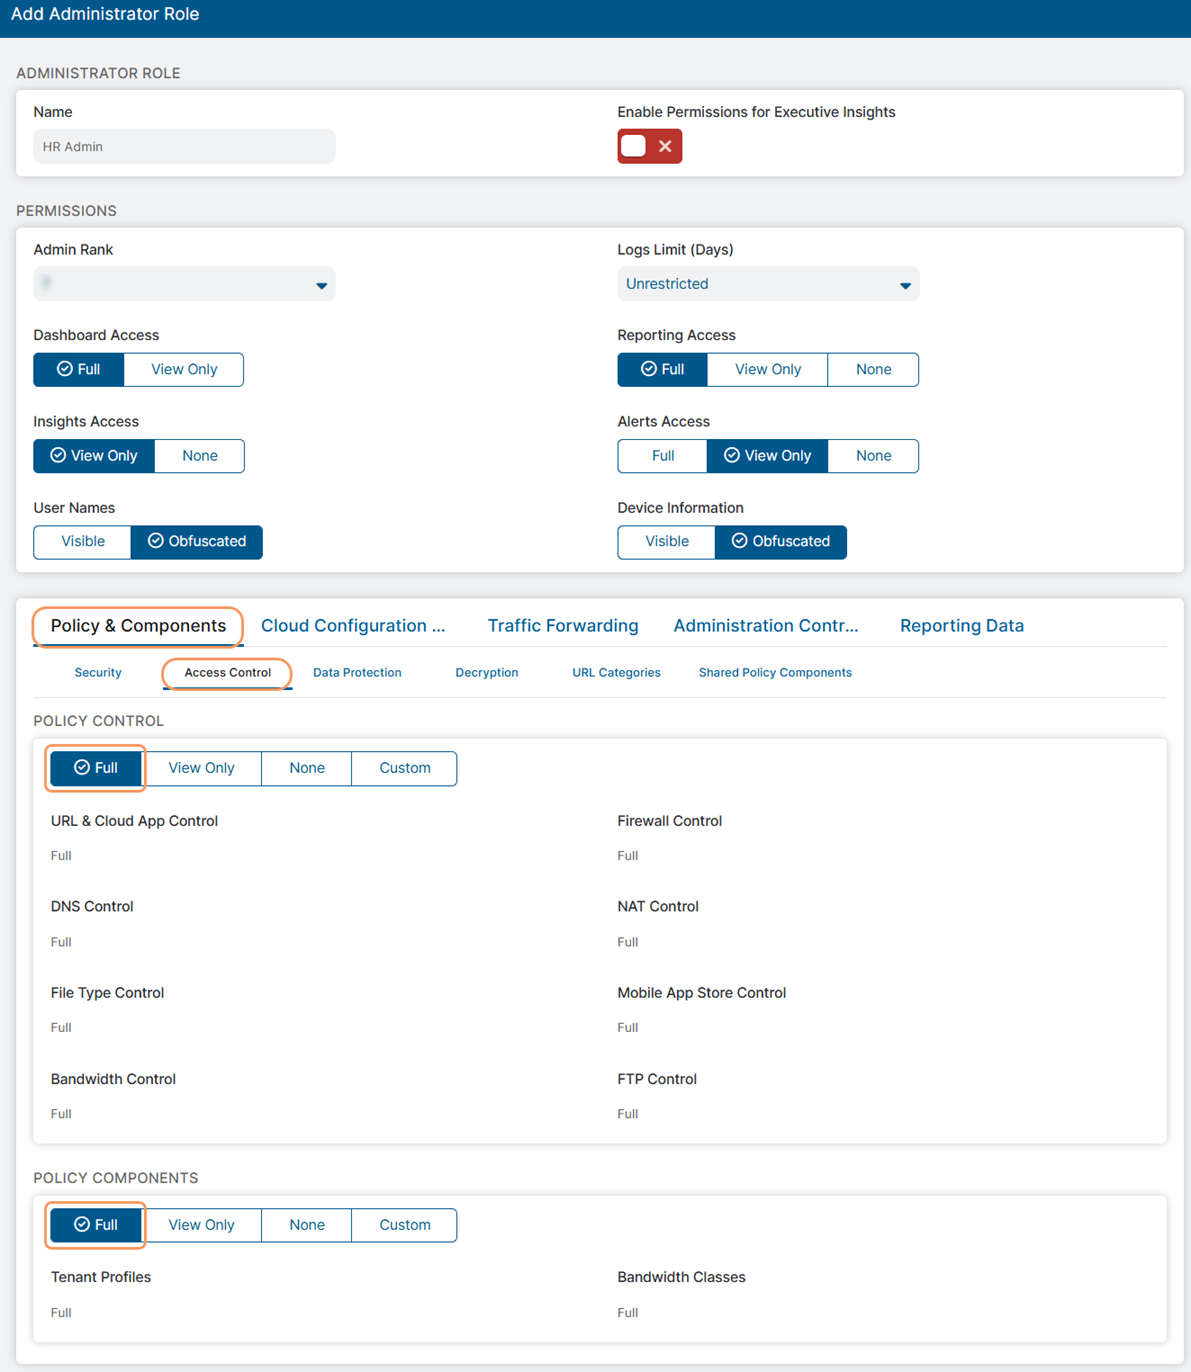The image size is (1191, 1372).
Task: Select None for Insights Access
Action: 200,456
